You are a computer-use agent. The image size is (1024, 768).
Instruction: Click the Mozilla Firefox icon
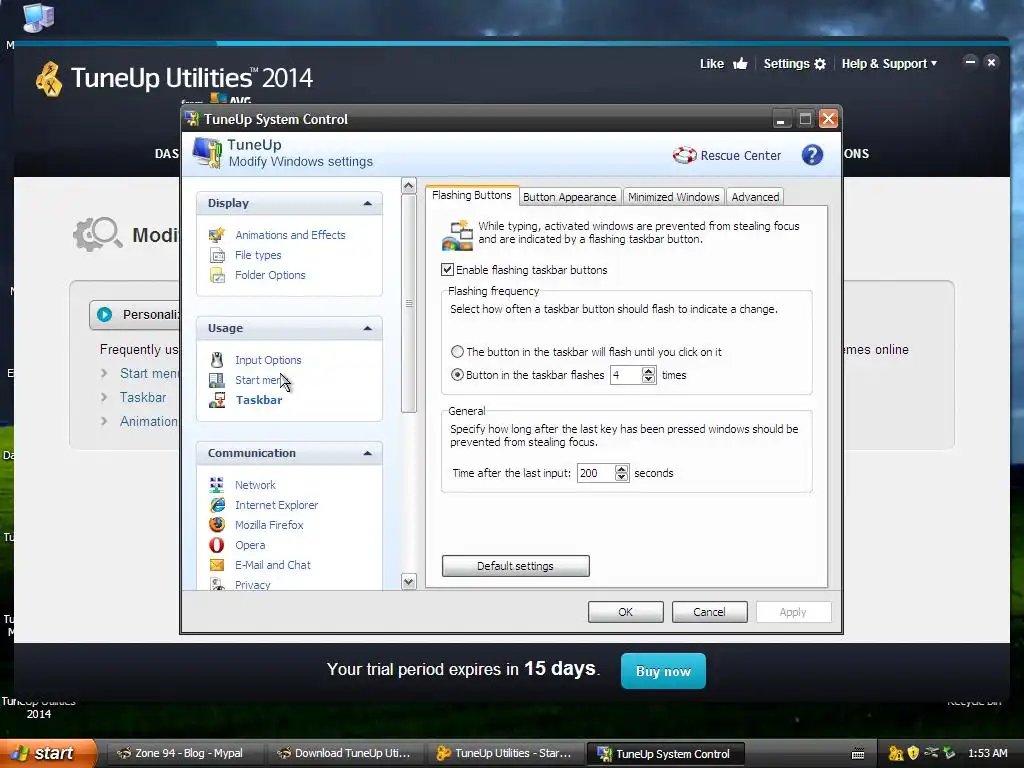[x=217, y=525]
